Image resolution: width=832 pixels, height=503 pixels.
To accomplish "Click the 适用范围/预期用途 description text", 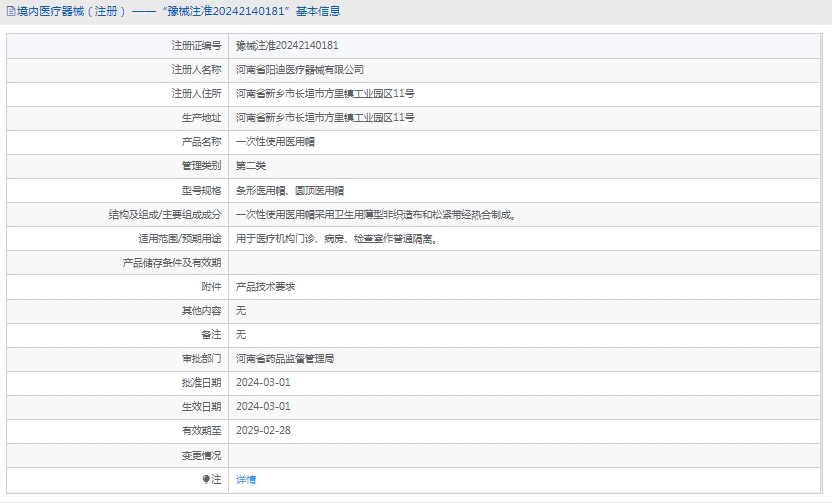I will [x=336, y=239].
